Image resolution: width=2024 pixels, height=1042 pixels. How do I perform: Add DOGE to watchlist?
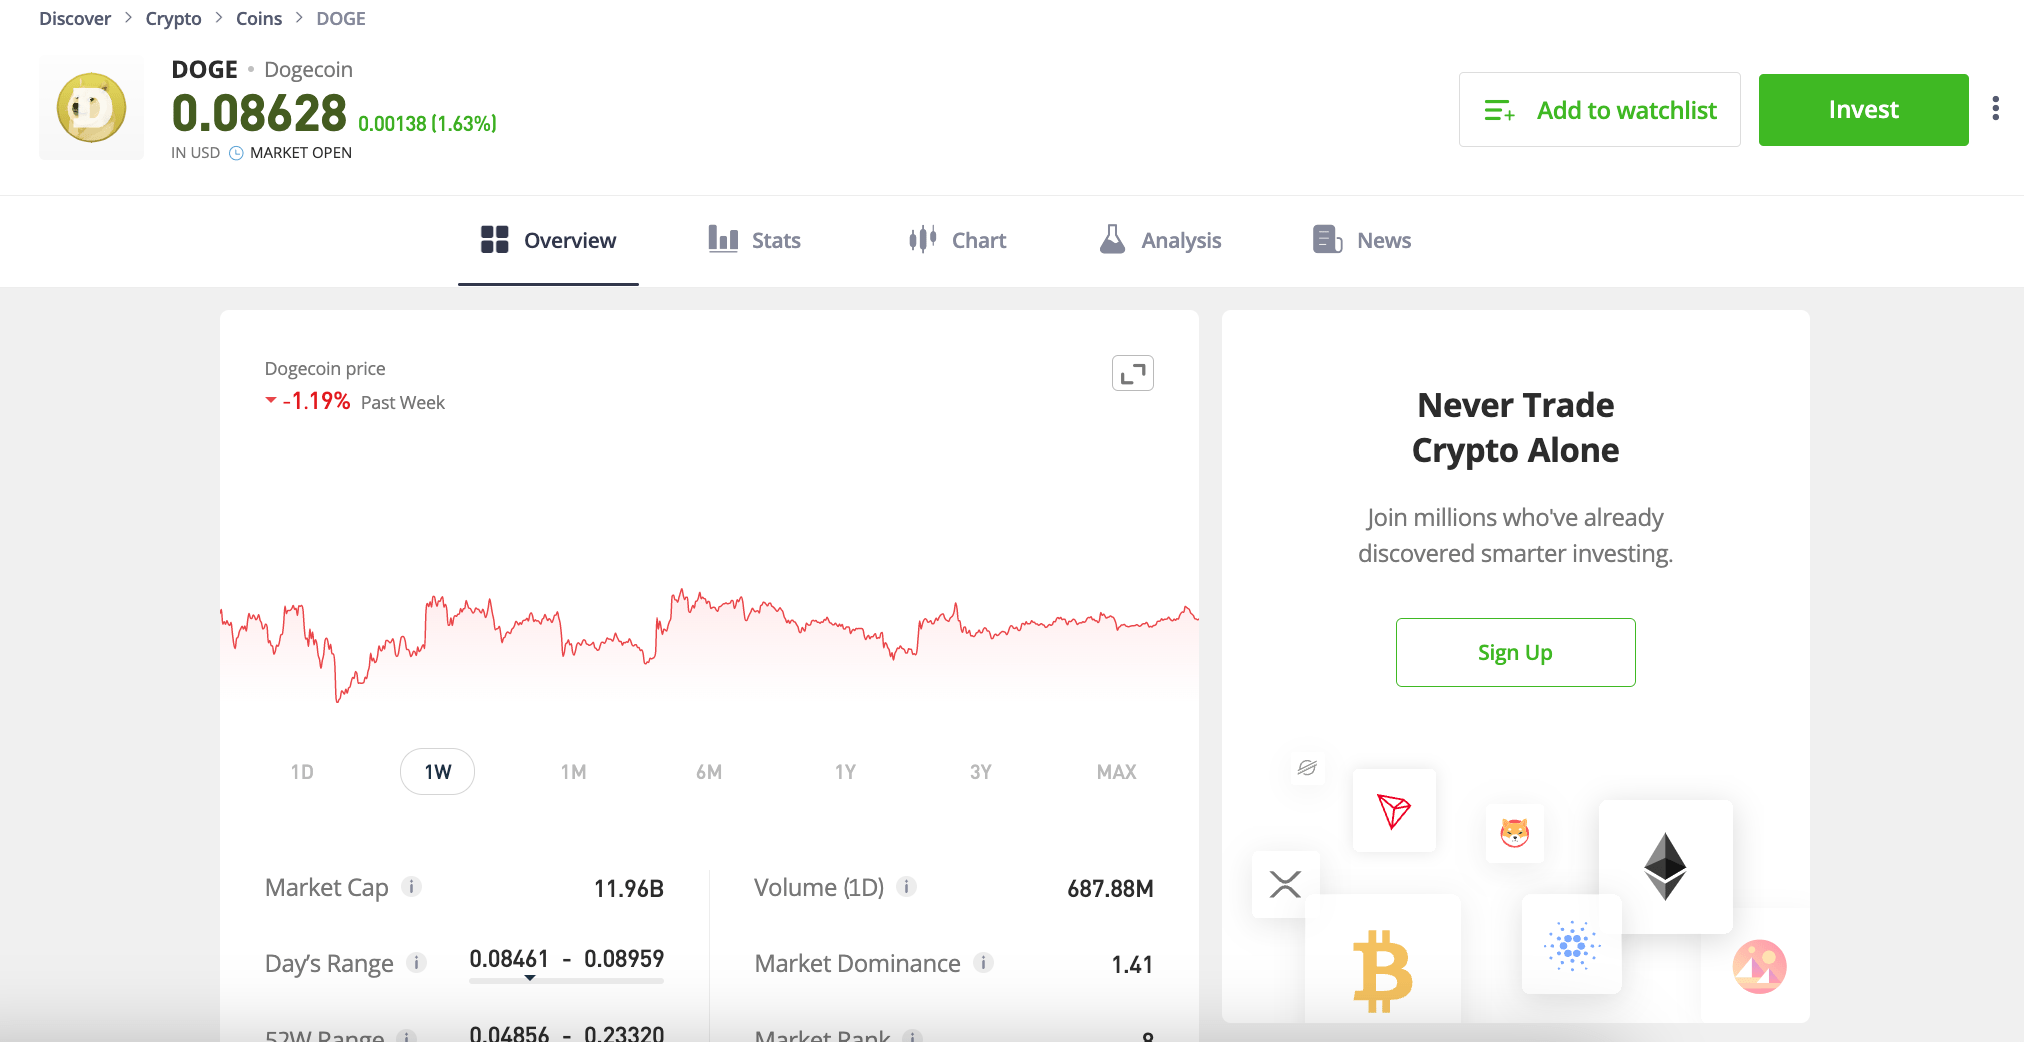1598,109
